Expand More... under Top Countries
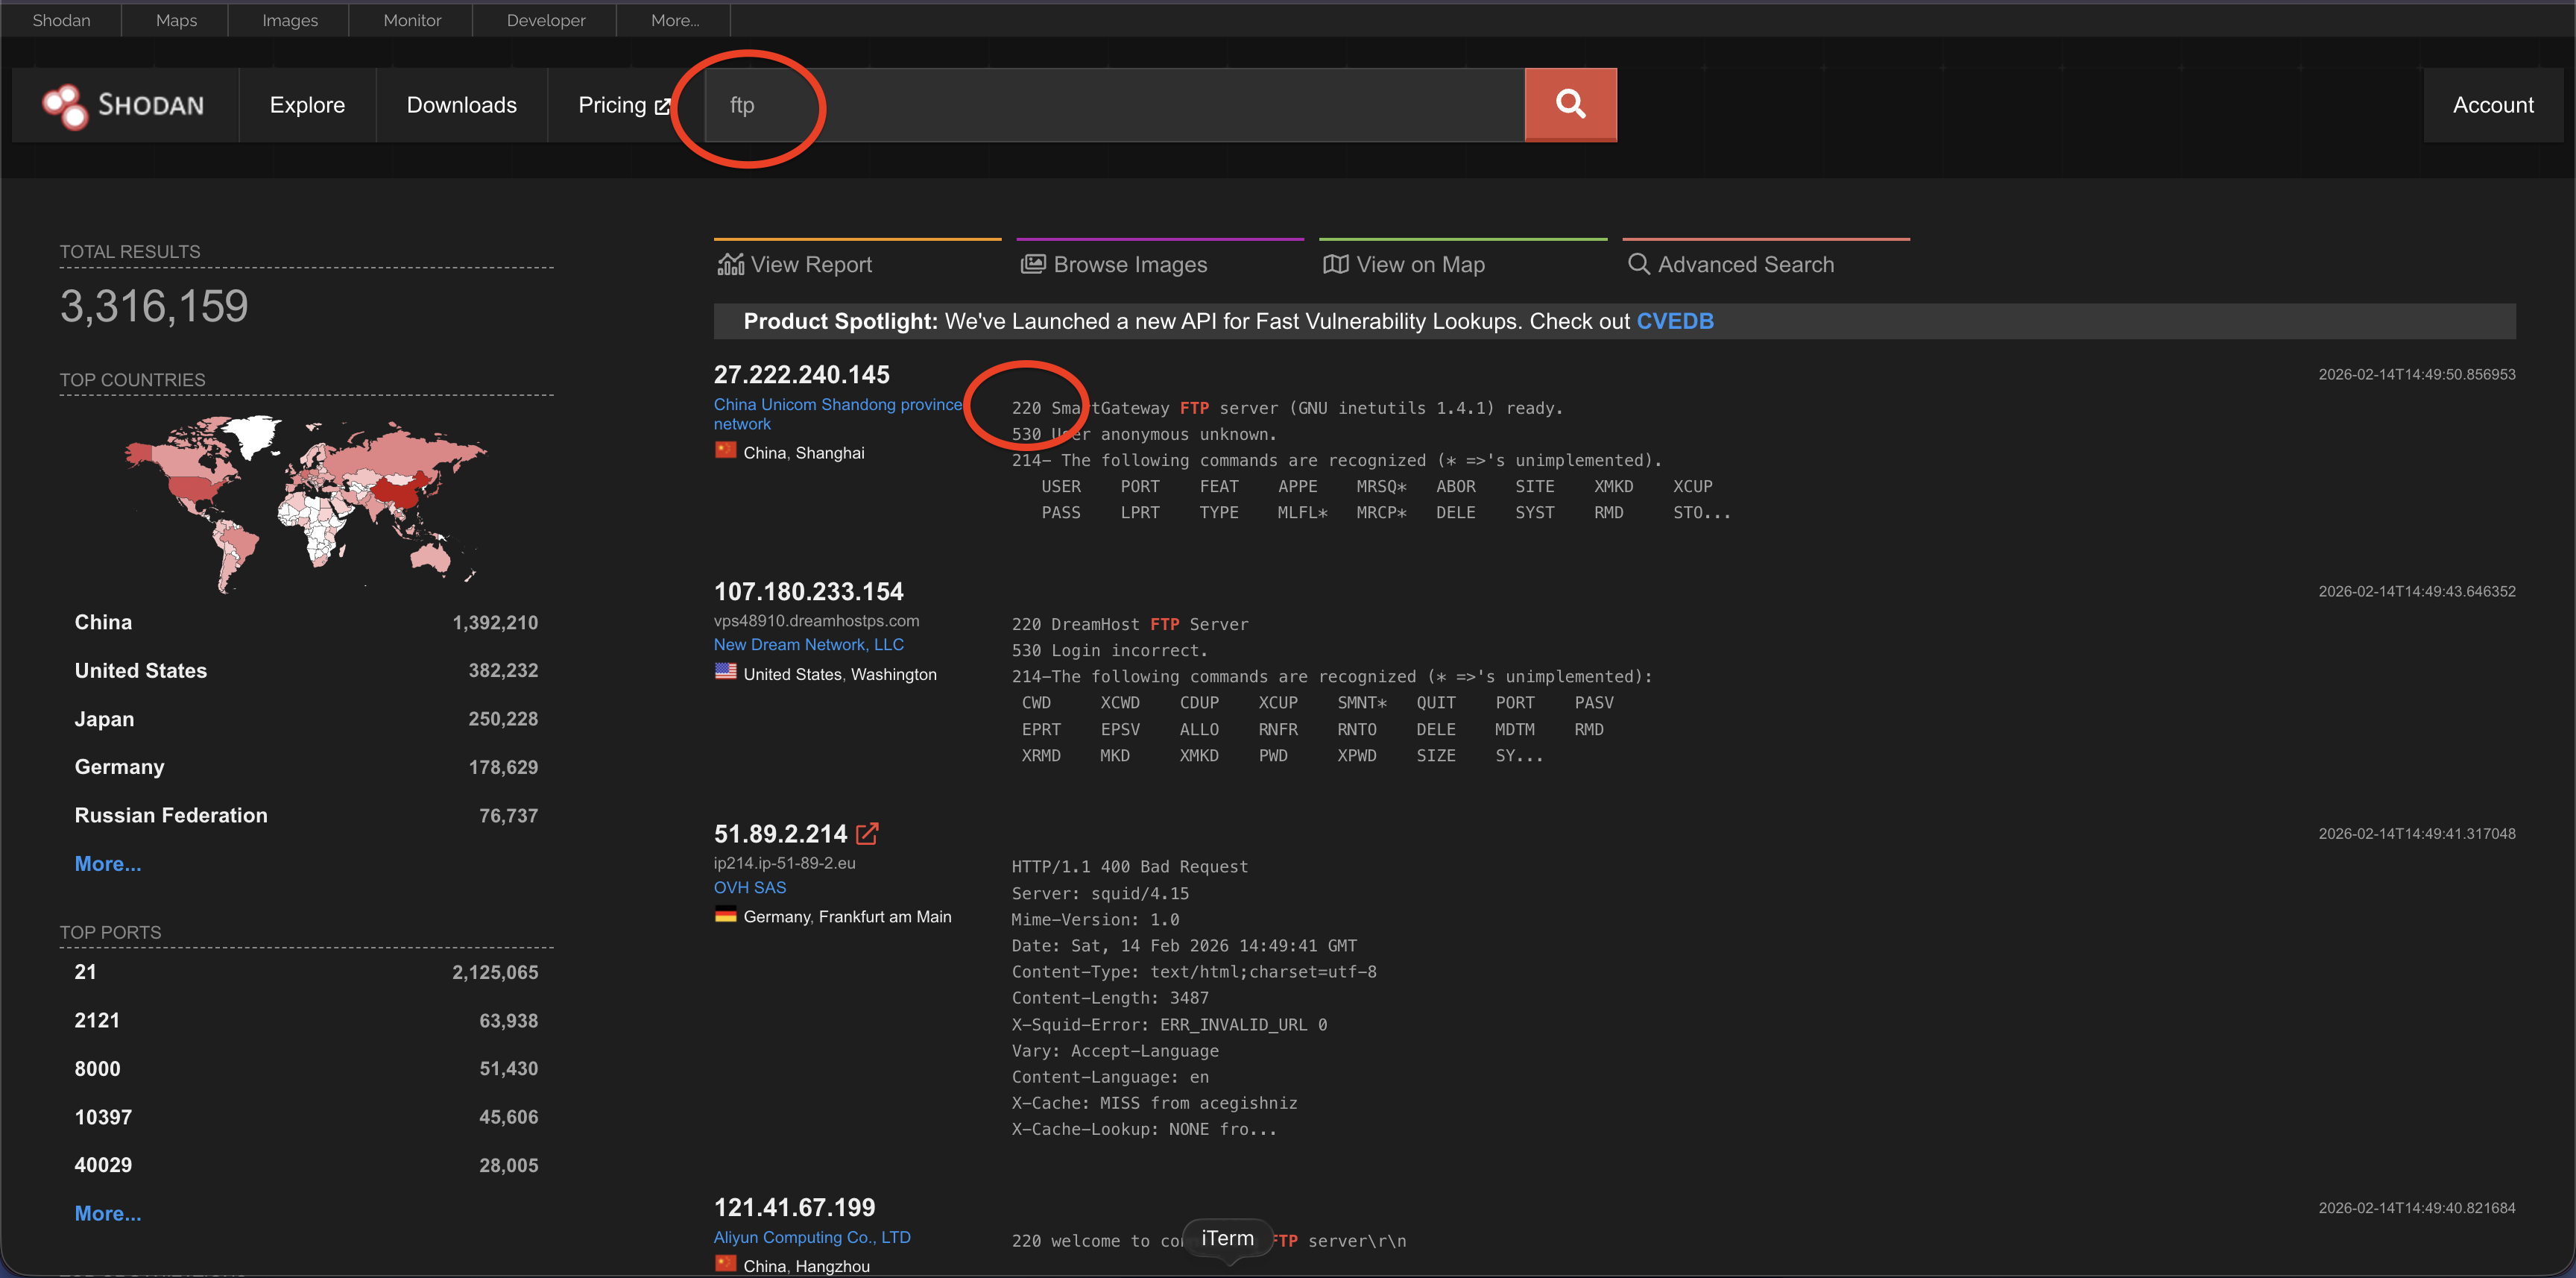Viewport: 2576px width, 1278px height. [108, 863]
